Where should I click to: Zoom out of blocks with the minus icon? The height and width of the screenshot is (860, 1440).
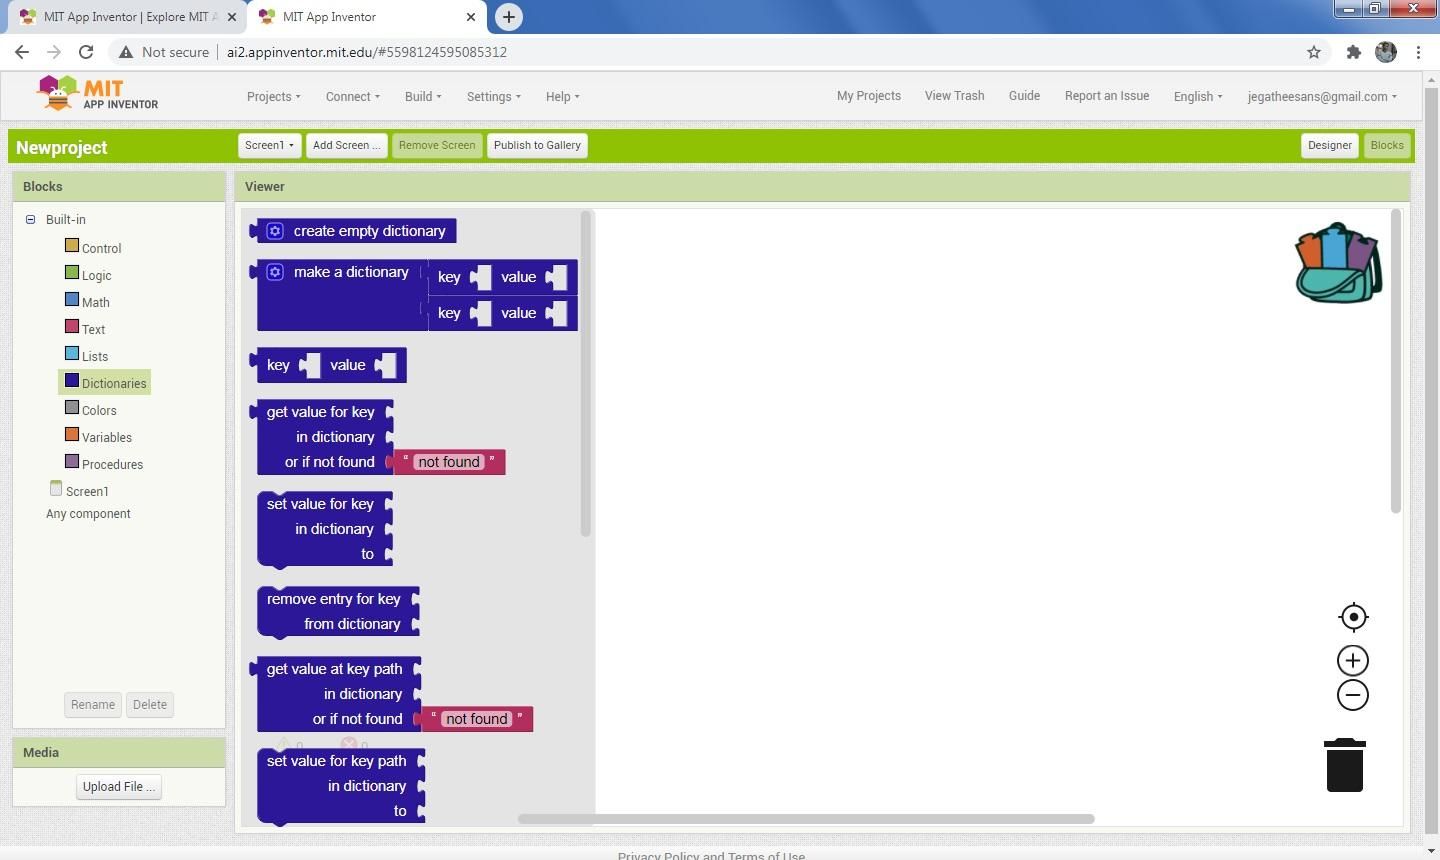tap(1352, 694)
